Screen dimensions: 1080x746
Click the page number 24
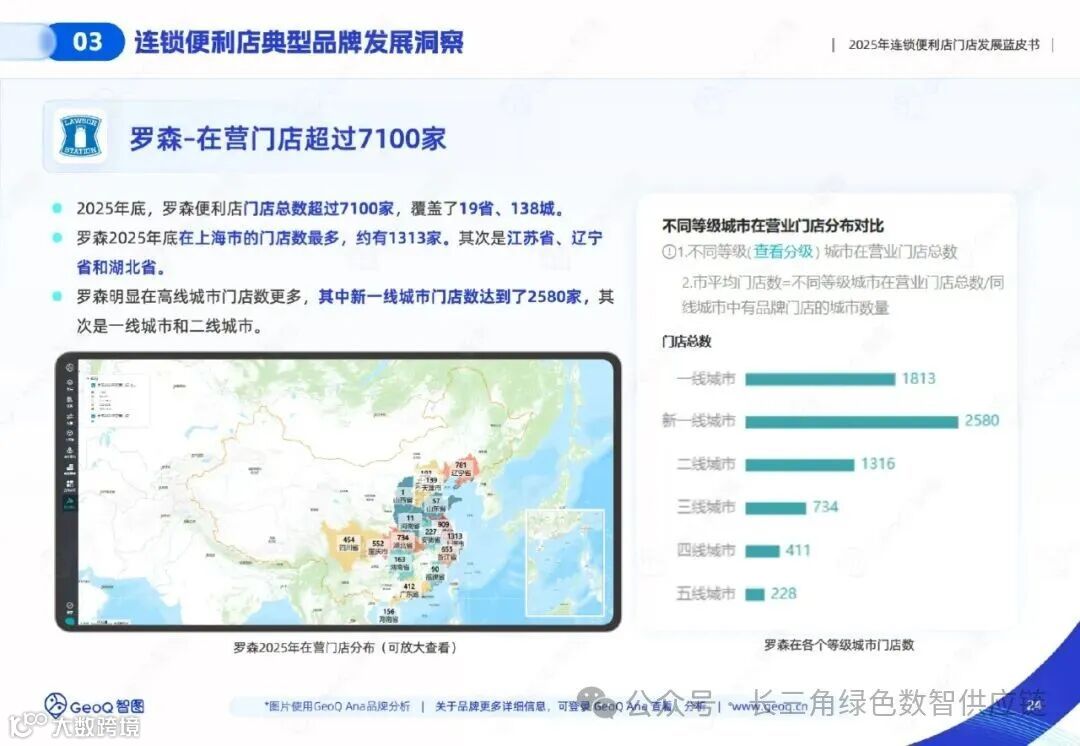pyautogui.click(x=1033, y=705)
